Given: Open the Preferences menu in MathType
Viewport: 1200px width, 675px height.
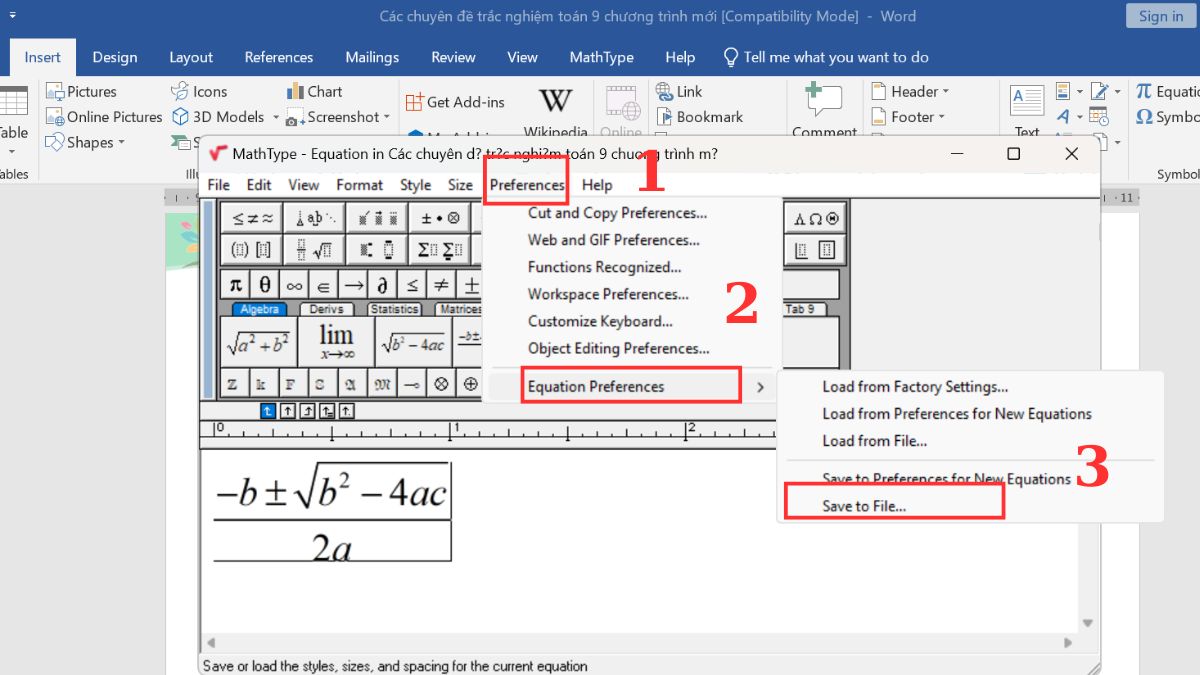Looking at the screenshot, I should [x=527, y=184].
